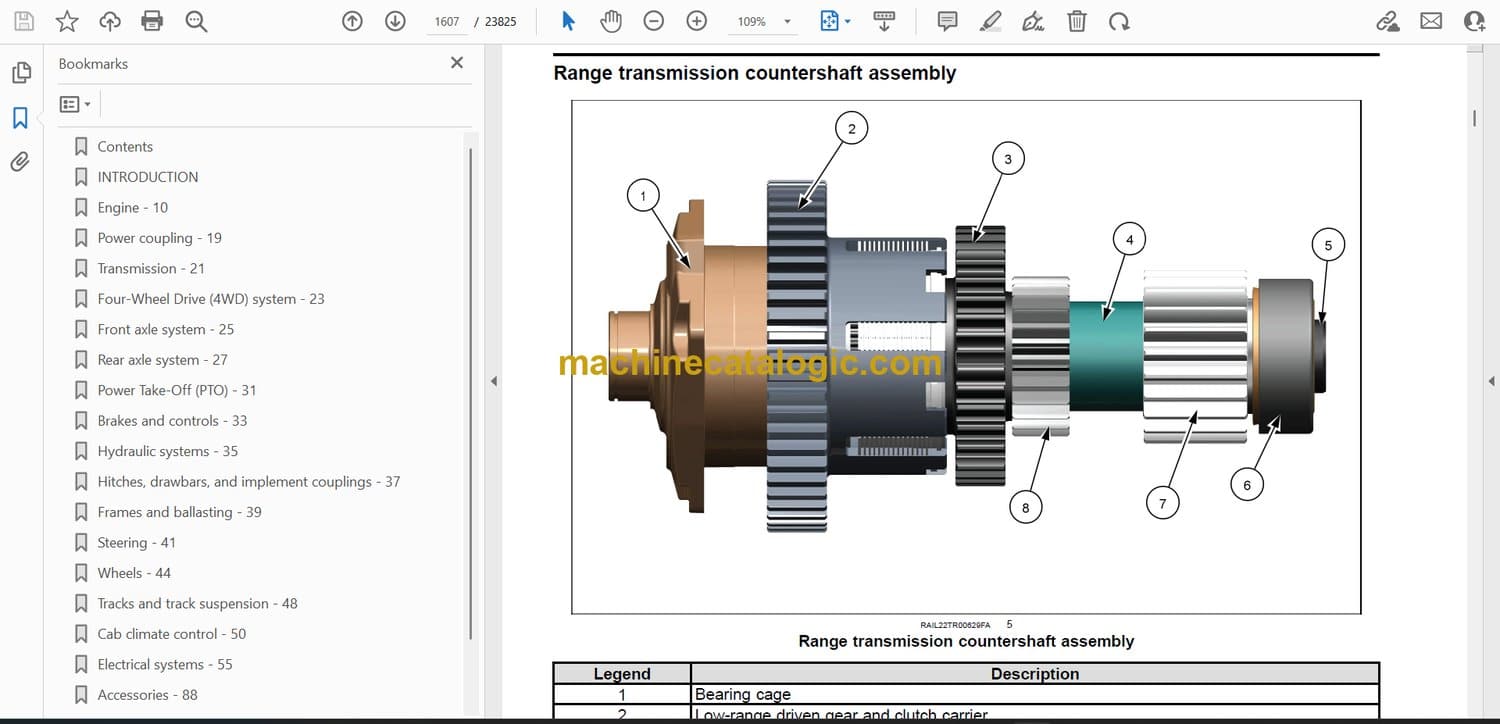
Task: Toggle the Page thumbnails panel icon
Action: tap(20, 73)
